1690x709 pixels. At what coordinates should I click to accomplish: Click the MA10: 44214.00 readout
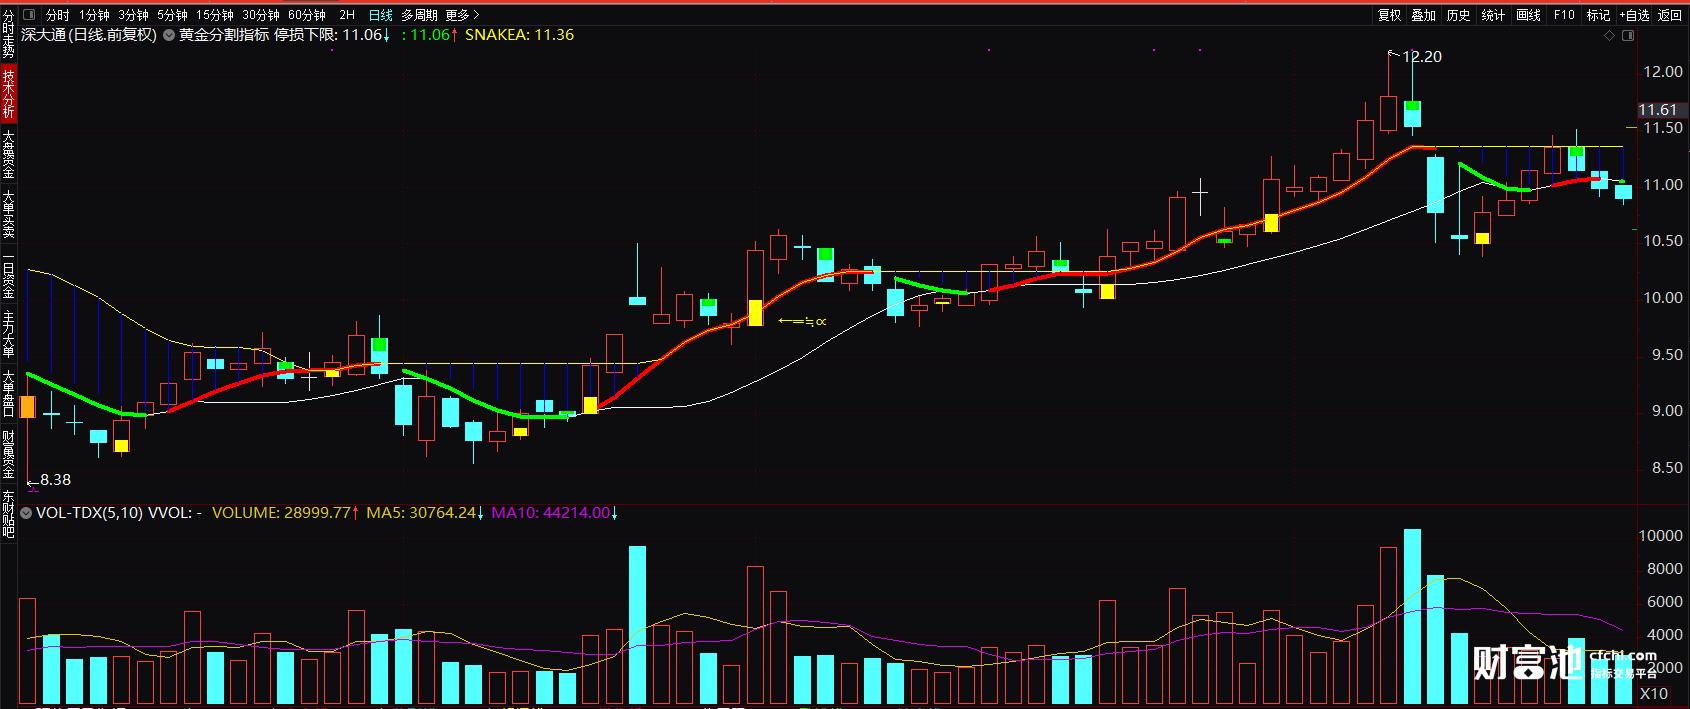[x=554, y=513]
